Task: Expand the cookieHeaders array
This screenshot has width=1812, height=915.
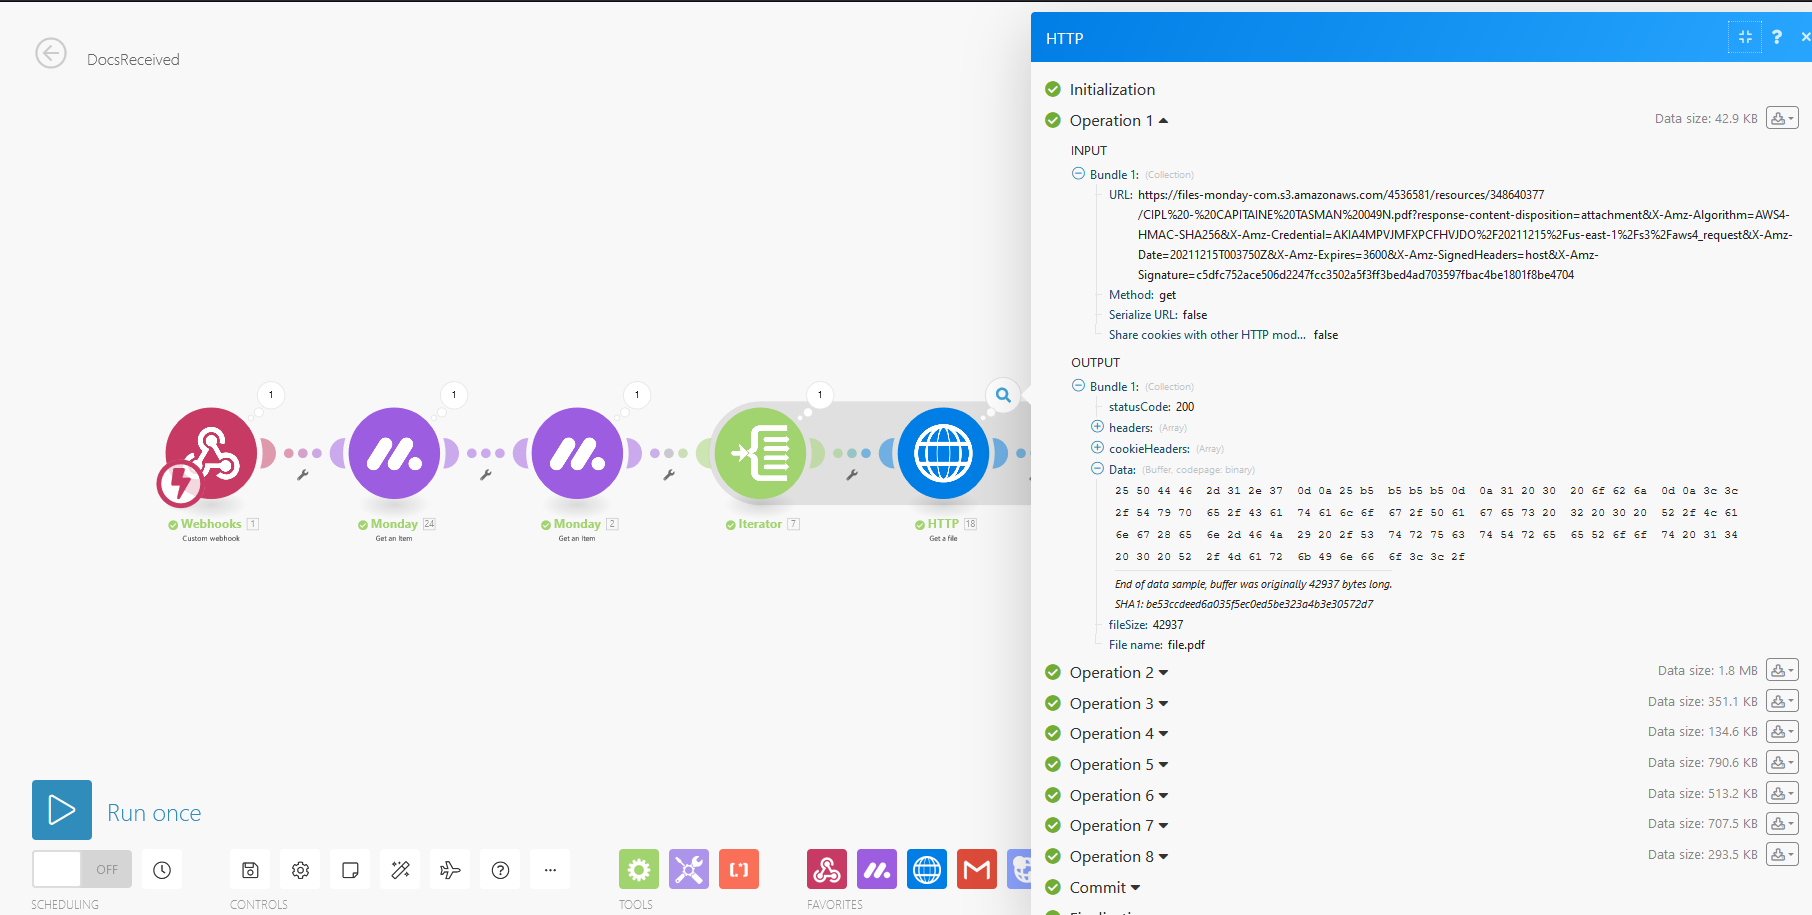Action: coord(1097,447)
